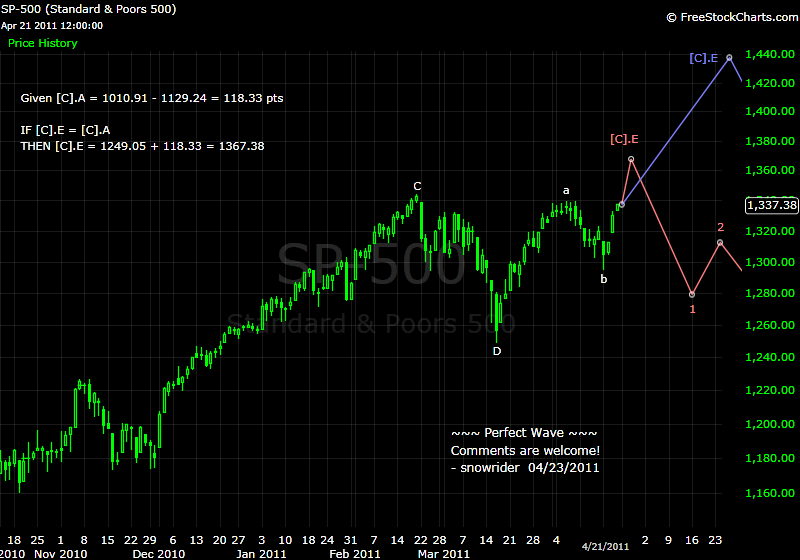Click the white wave label C above the February high
This screenshot has height=560, width=800.
click(x=417, y=186)
